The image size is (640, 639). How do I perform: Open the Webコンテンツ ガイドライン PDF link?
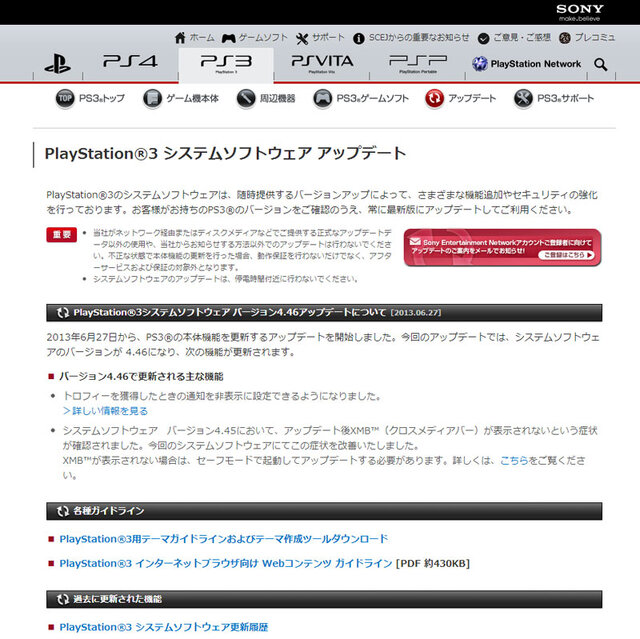point(226,564)
